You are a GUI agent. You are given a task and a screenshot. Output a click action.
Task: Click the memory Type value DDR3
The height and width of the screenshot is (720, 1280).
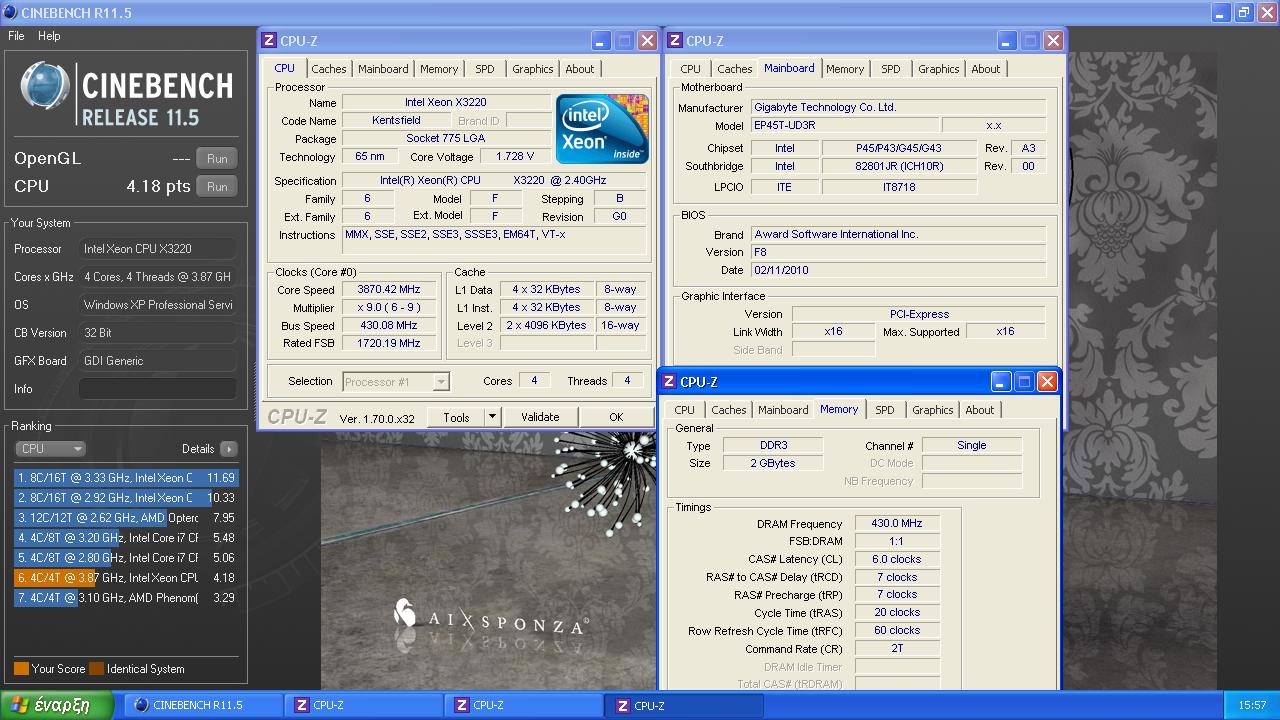click(x=771, y=446)
